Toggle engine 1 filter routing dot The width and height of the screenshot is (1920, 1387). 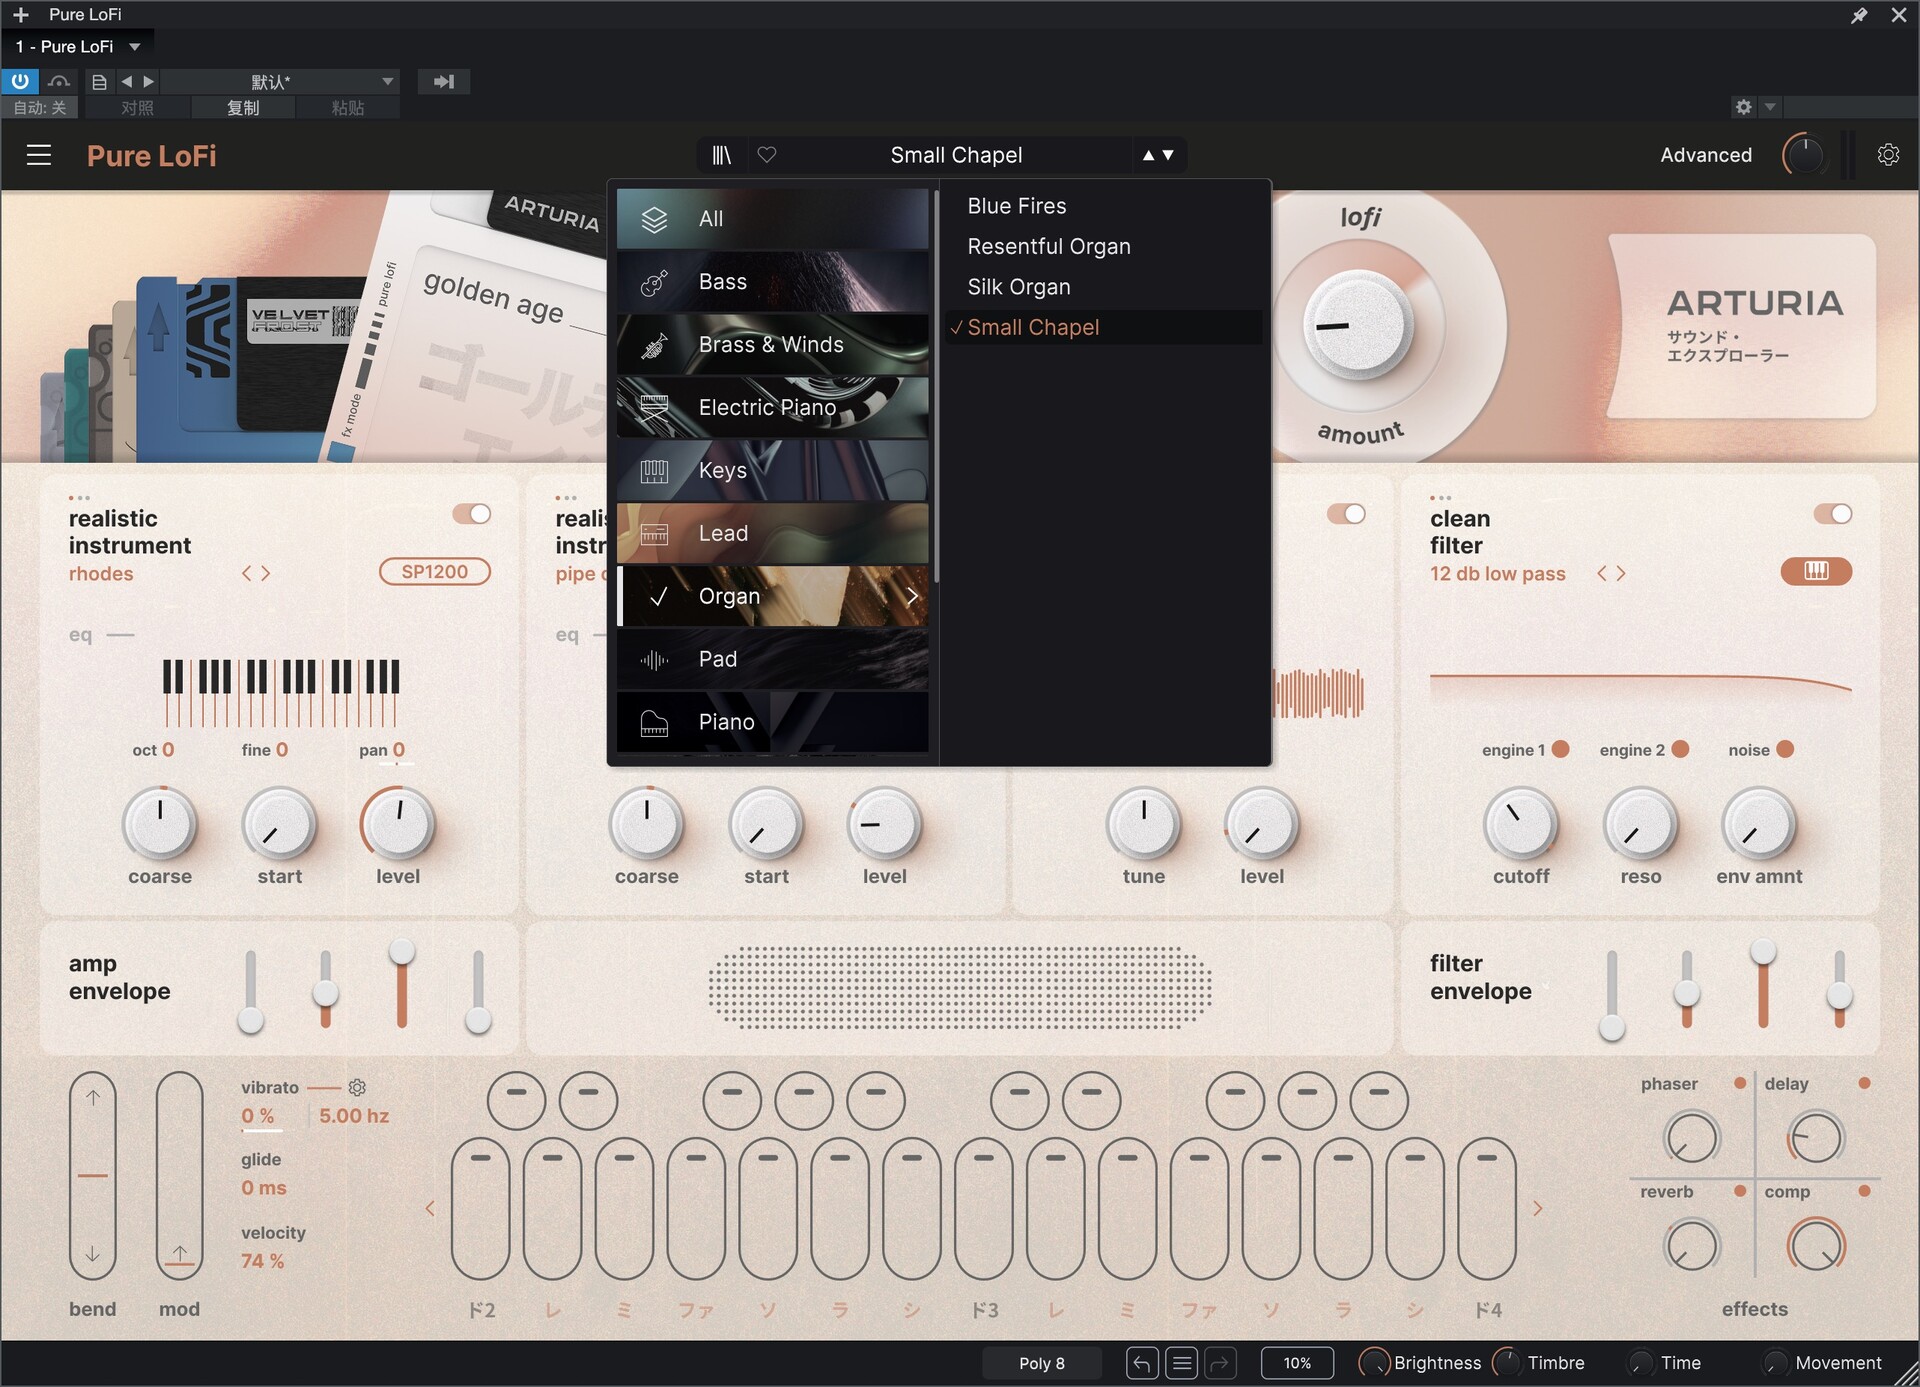(1560, 749)
